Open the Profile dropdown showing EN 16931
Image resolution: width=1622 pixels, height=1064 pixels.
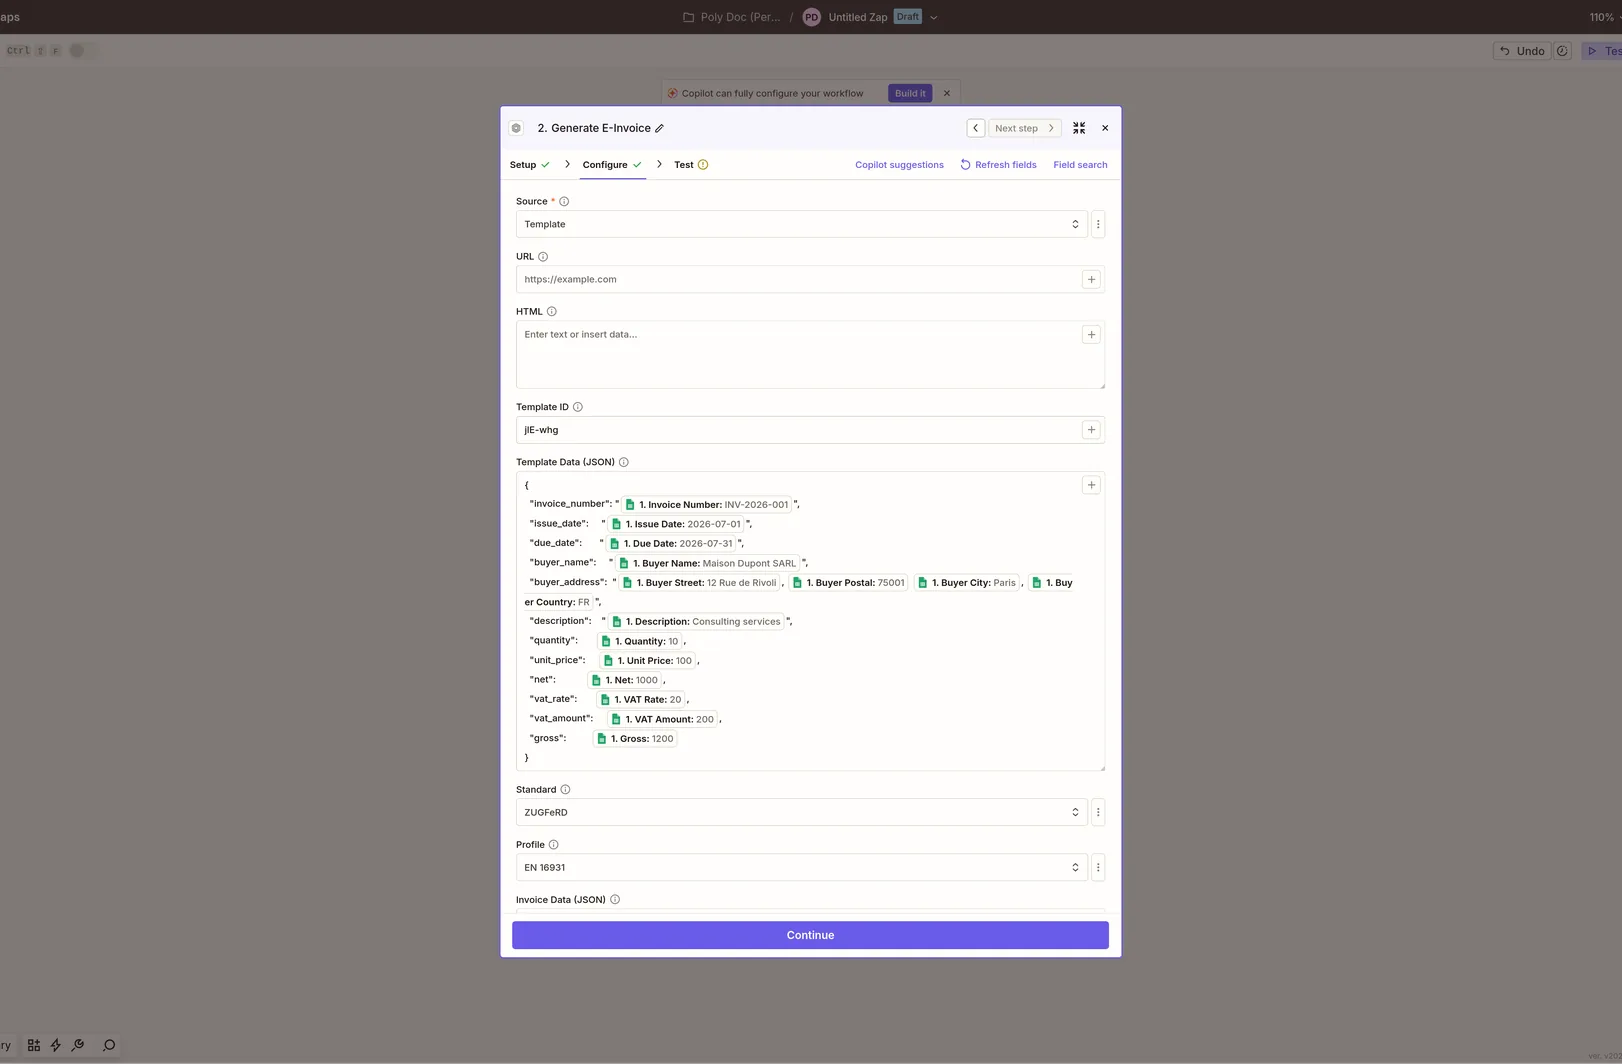(x=801, y=867)
